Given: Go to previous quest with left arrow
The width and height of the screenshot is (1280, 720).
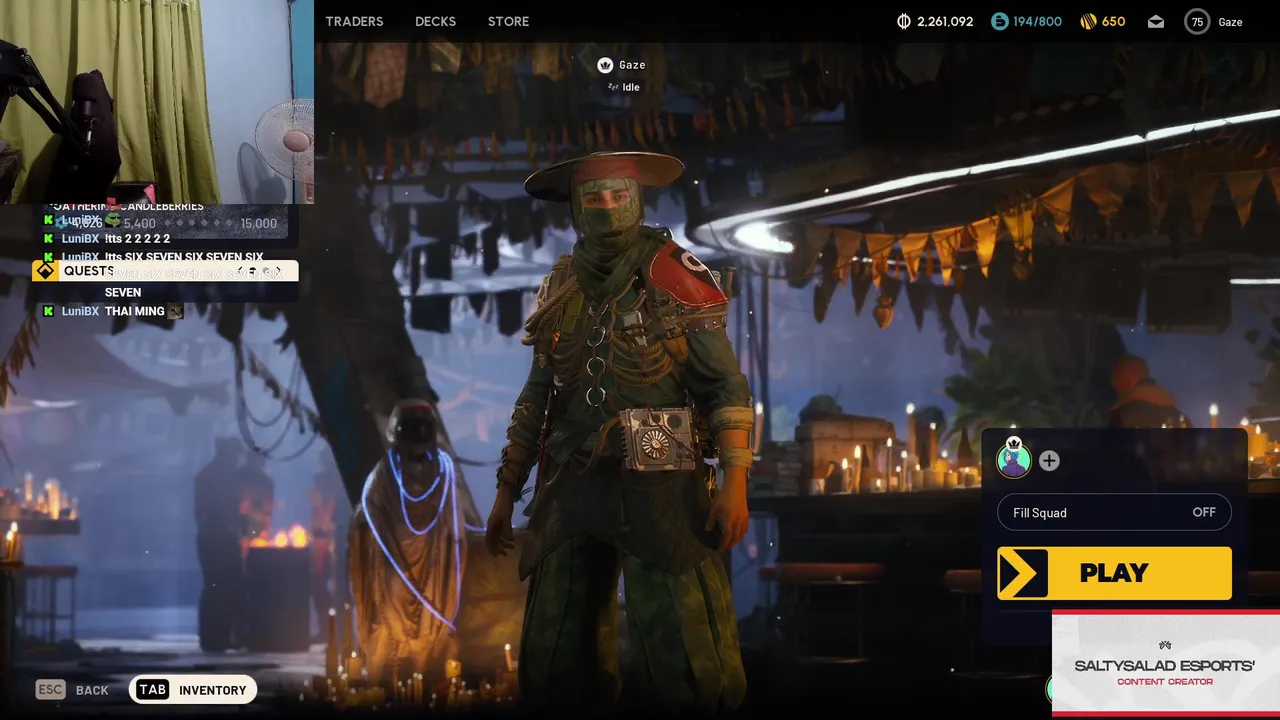Looking at the screenshot, I should point(242,271).
